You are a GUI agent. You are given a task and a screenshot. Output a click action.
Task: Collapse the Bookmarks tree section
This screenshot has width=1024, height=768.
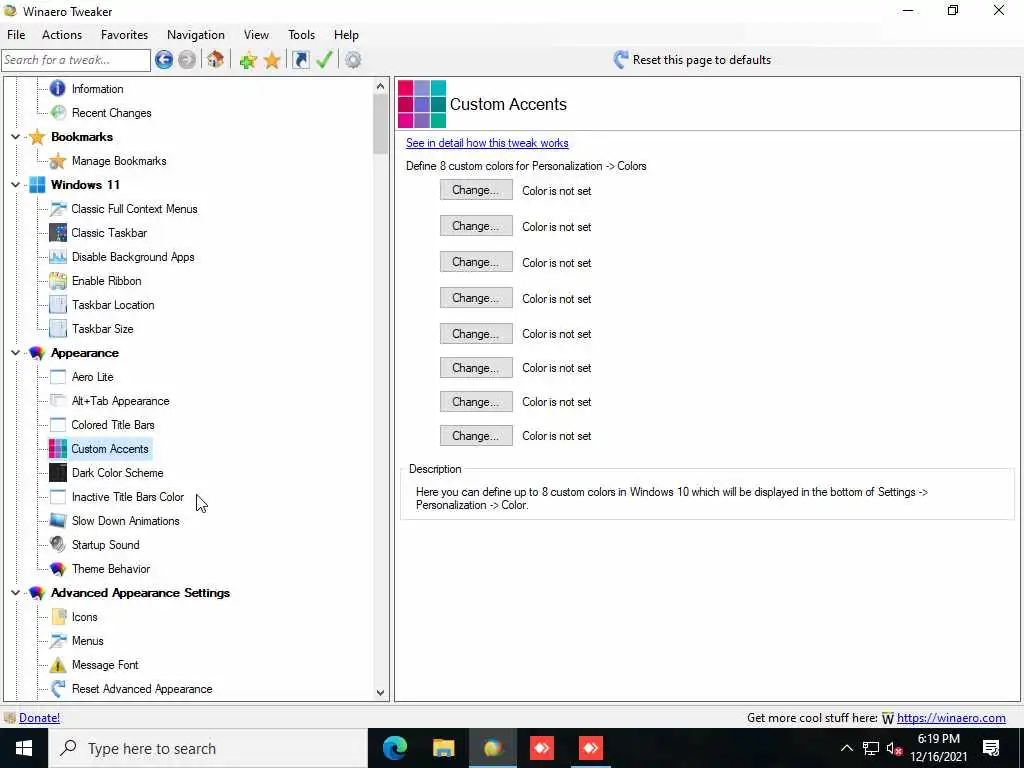click(15, 137)
